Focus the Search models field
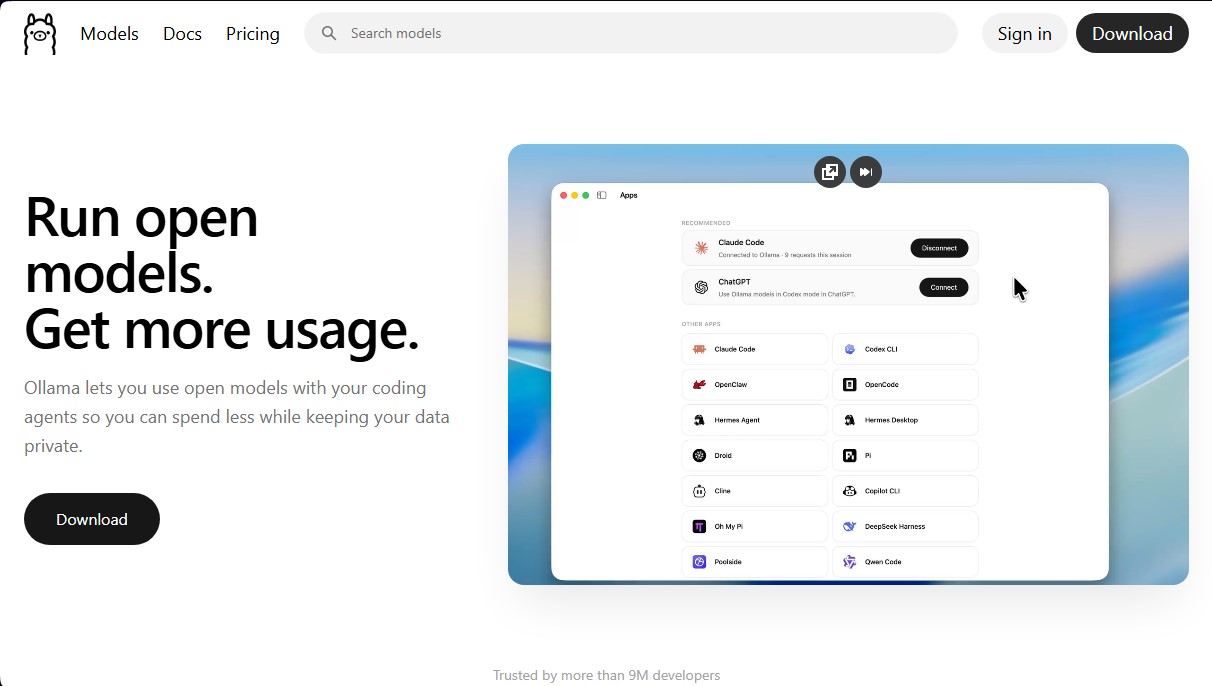Screen dimensions: 1212x686 [x=631, y=33]
